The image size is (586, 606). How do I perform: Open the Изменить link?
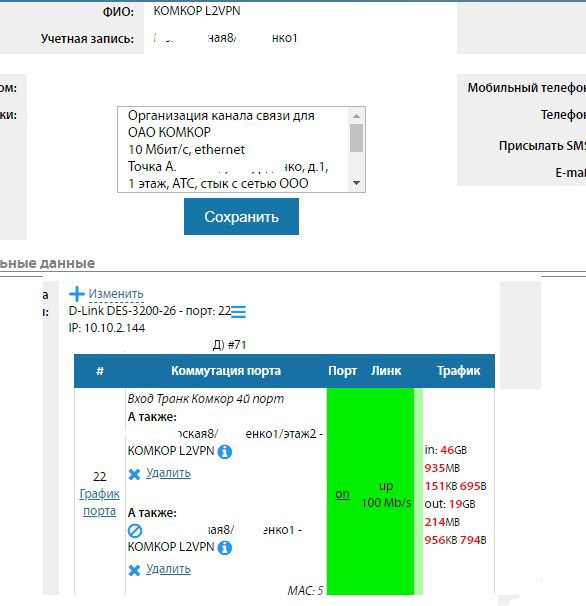(116, 294)
